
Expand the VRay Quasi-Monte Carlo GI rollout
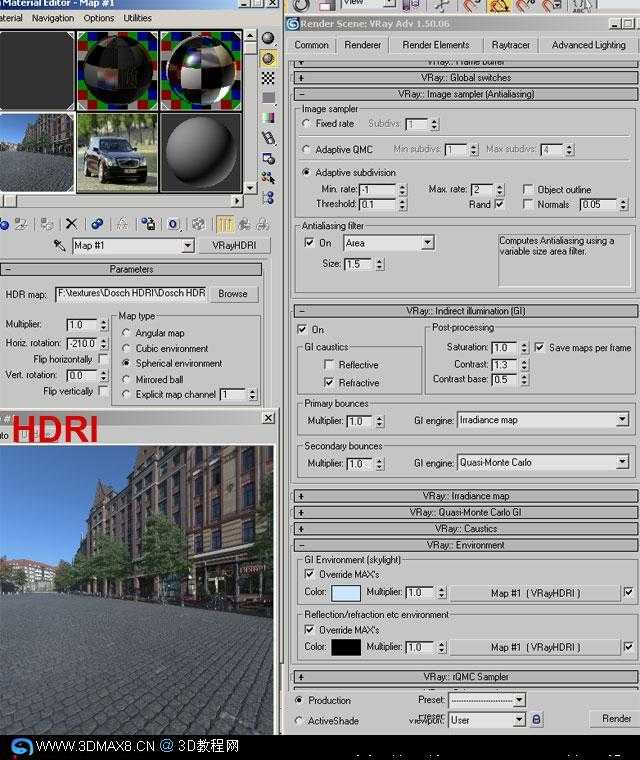click(x=465, y=512)
